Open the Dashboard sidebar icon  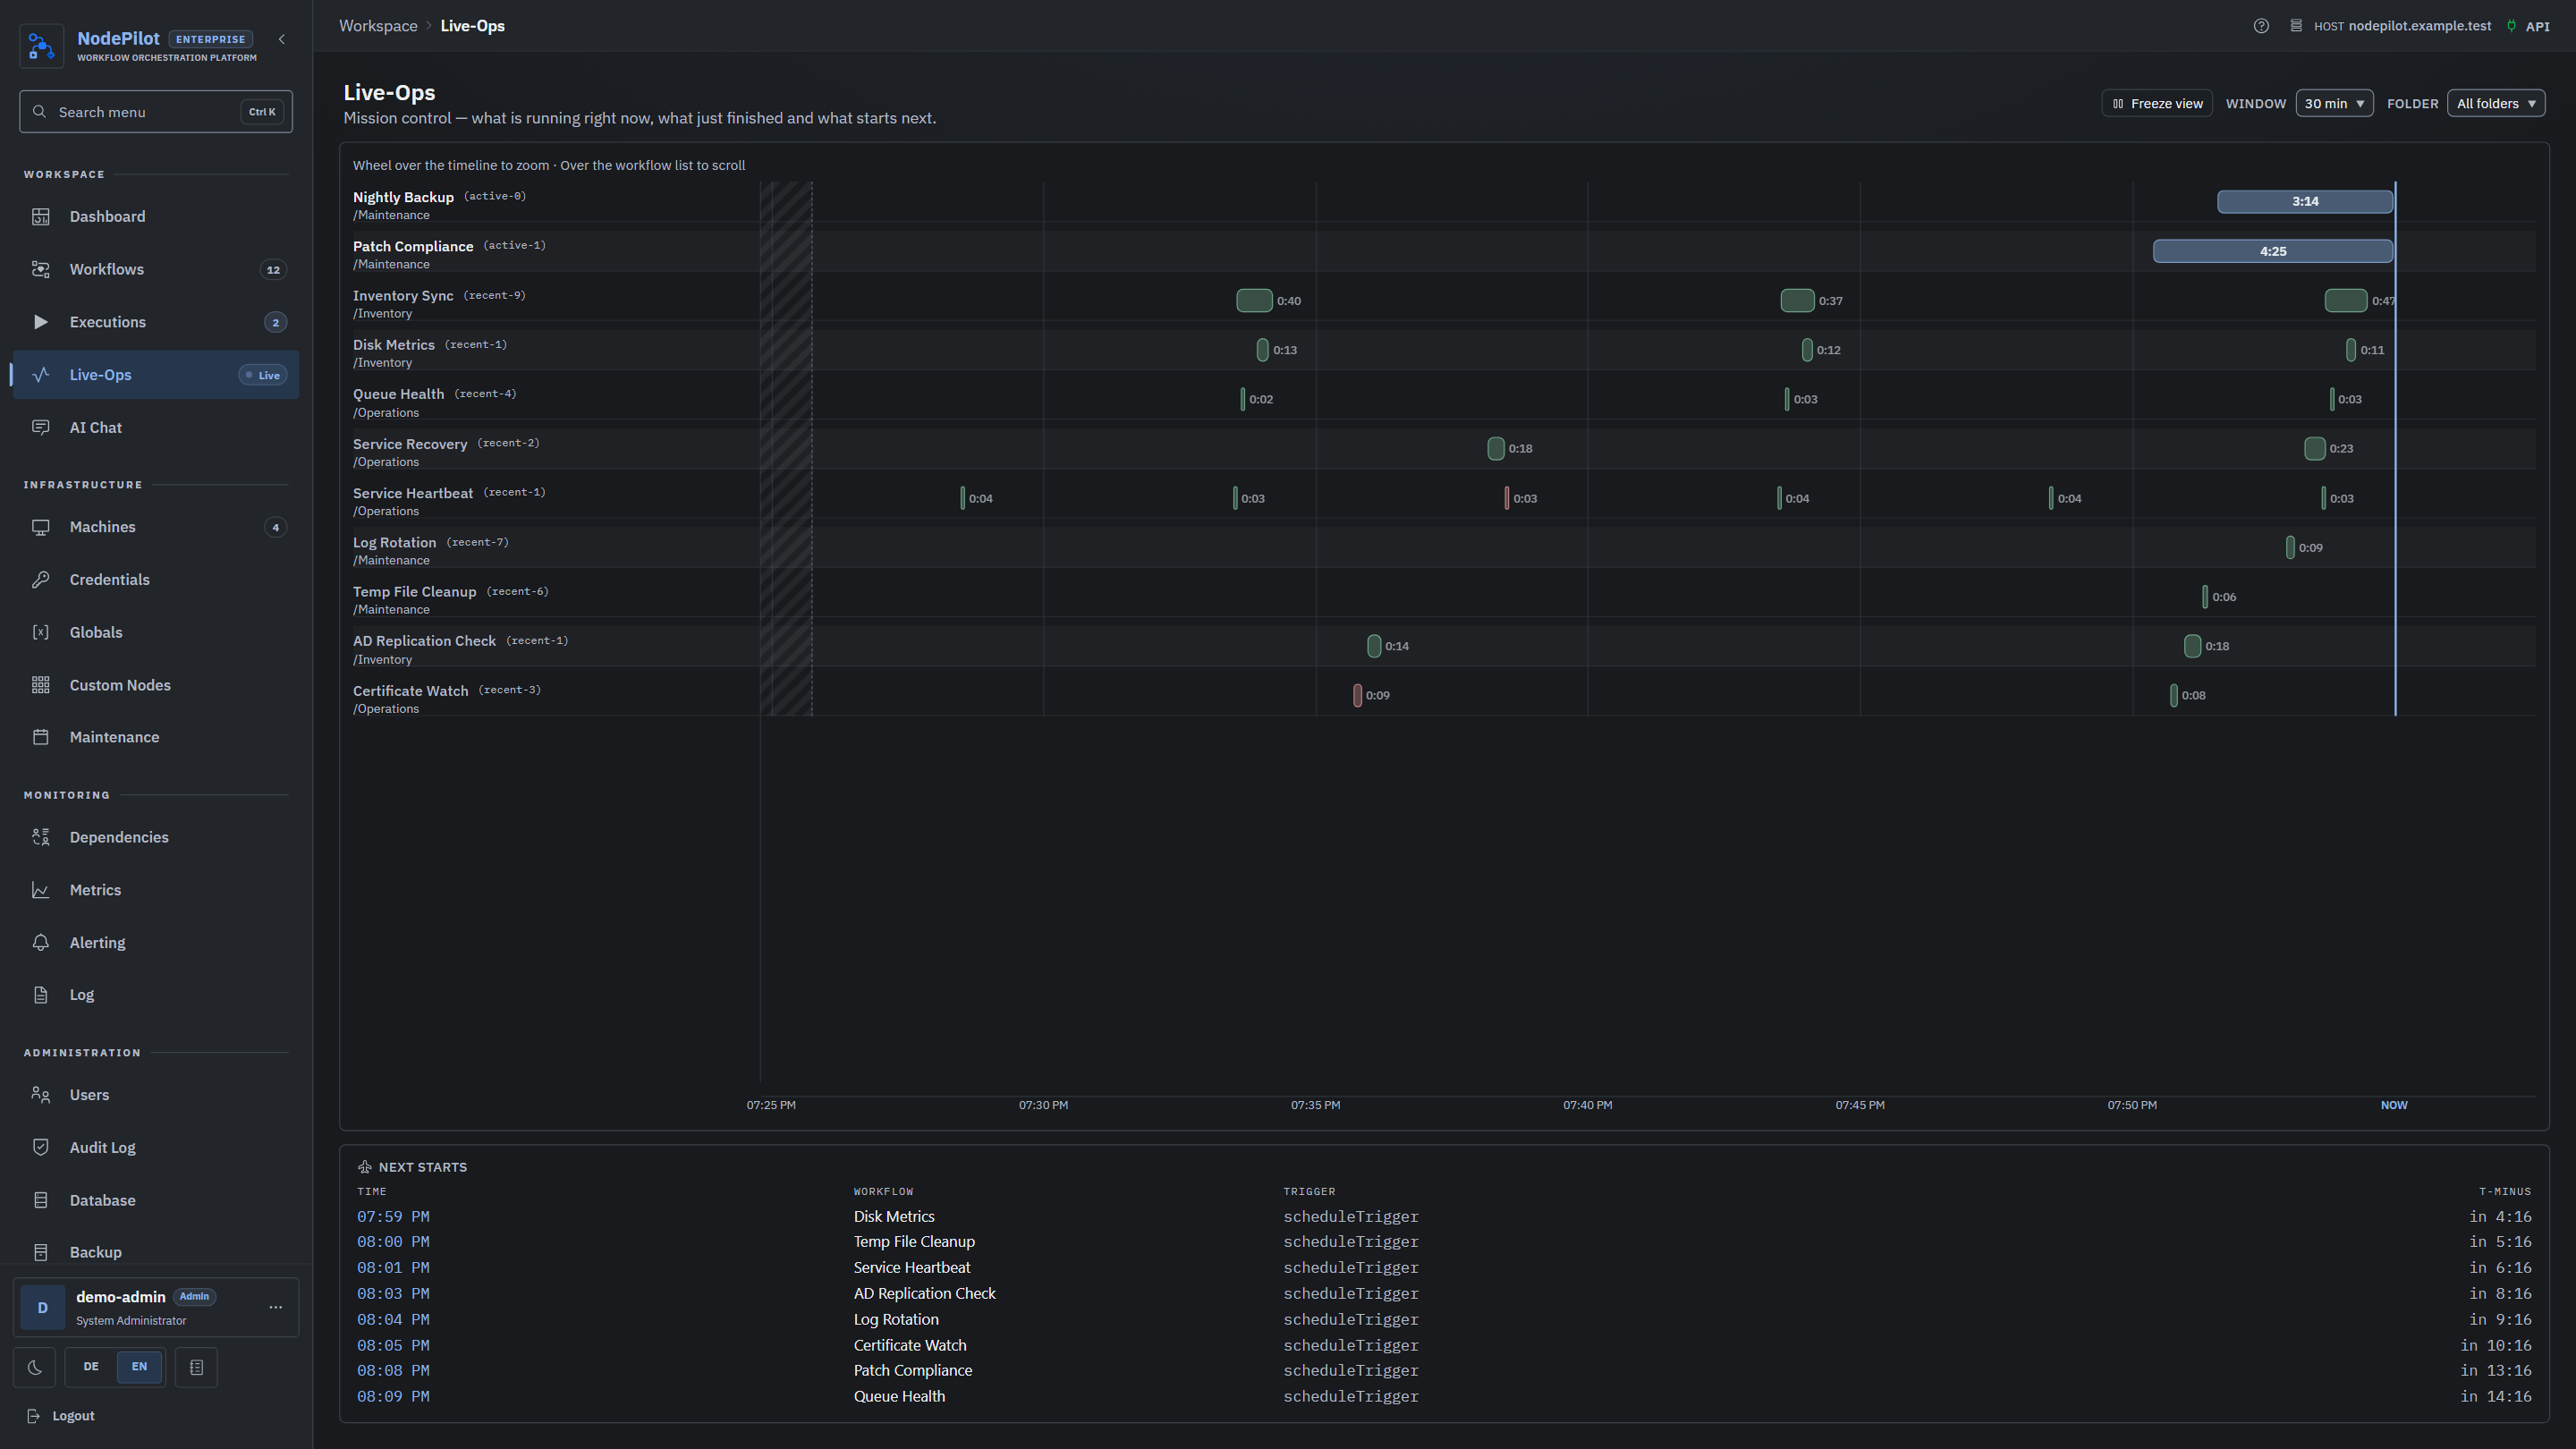(x=41, y=217)
